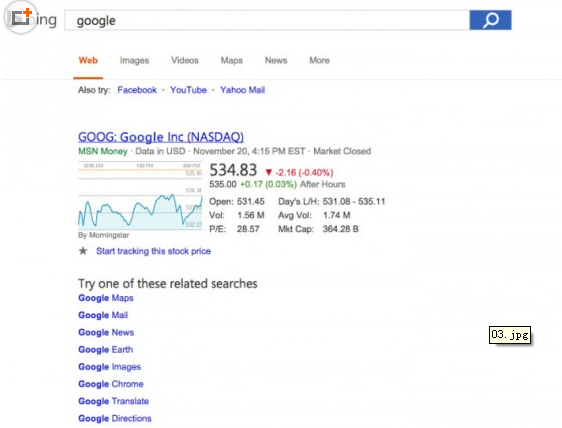Screen dimensions: 562x428
Task: Open the Facebook suggestion link
Action: click(x=137, y=90)
